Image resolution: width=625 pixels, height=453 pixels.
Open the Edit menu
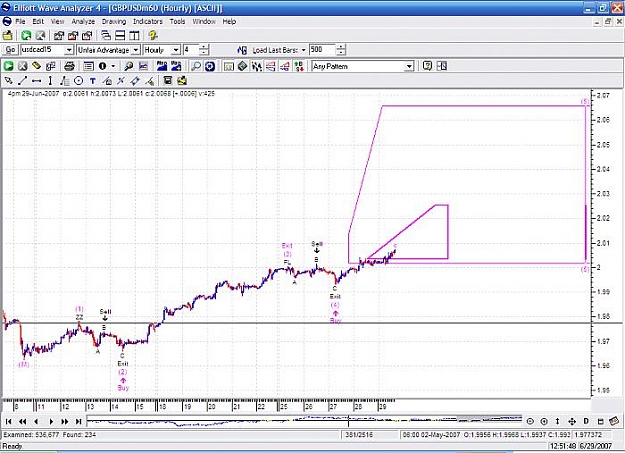click(38, 22)
